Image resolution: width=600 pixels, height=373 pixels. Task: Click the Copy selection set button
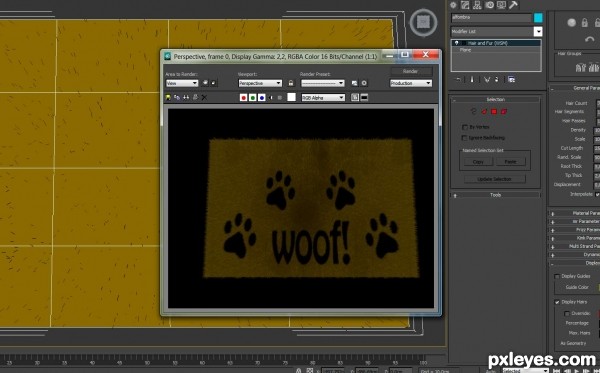click(x=478, y=162)
